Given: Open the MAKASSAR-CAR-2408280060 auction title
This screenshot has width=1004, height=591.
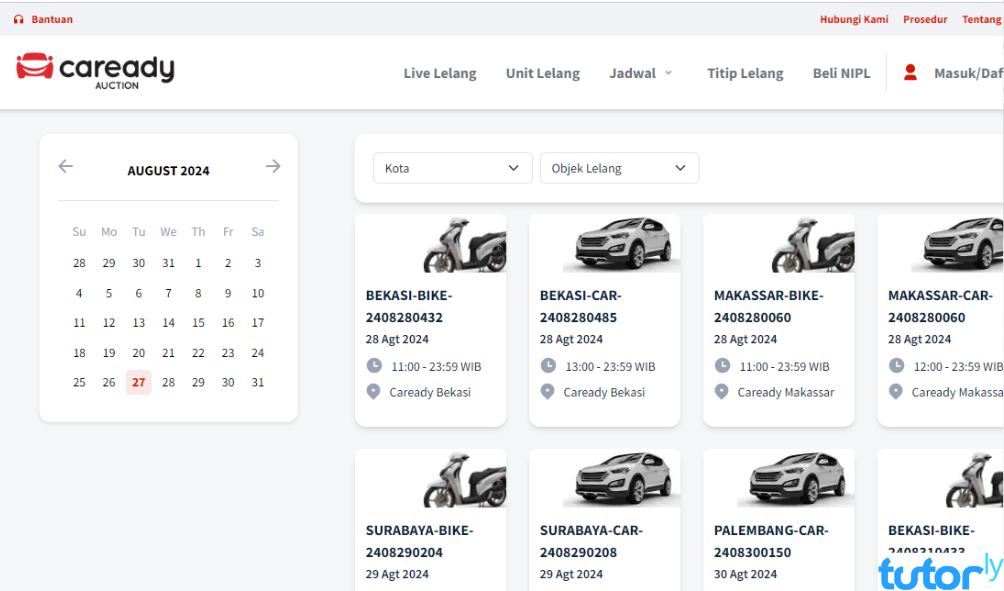Looking at the screenshot, I should point(941,306).
